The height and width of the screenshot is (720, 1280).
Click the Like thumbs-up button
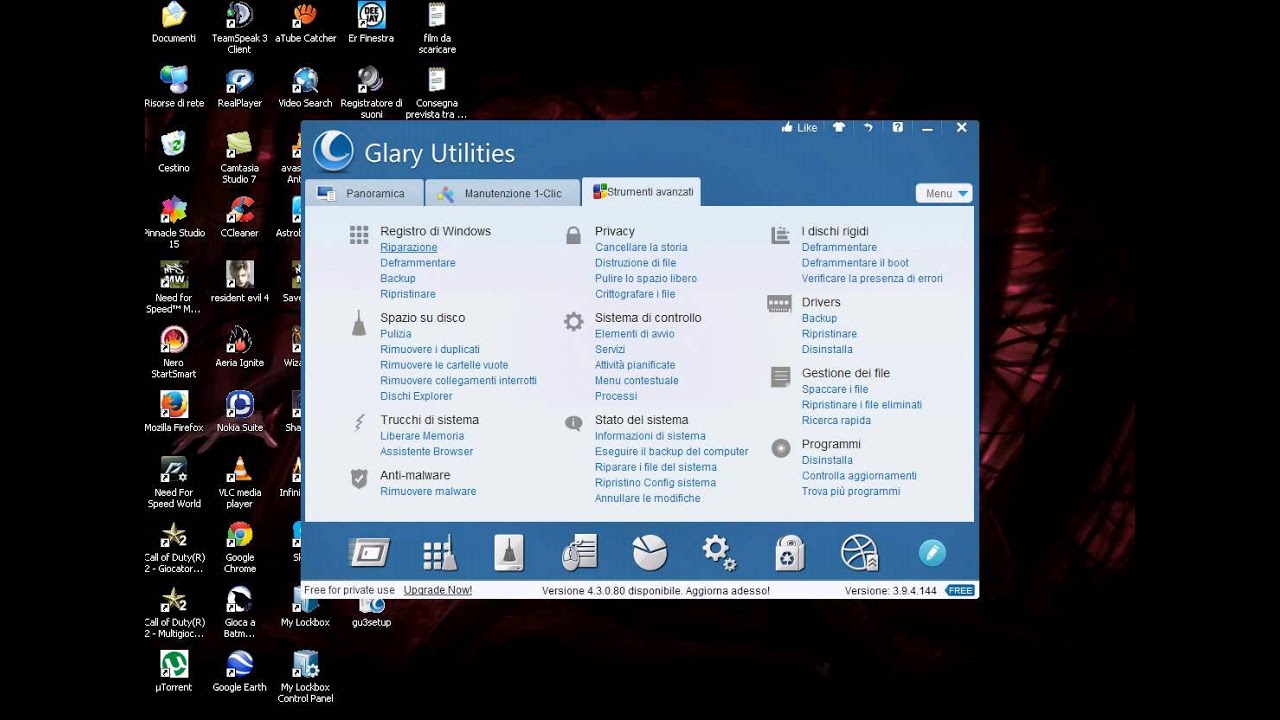pos(799,128)
